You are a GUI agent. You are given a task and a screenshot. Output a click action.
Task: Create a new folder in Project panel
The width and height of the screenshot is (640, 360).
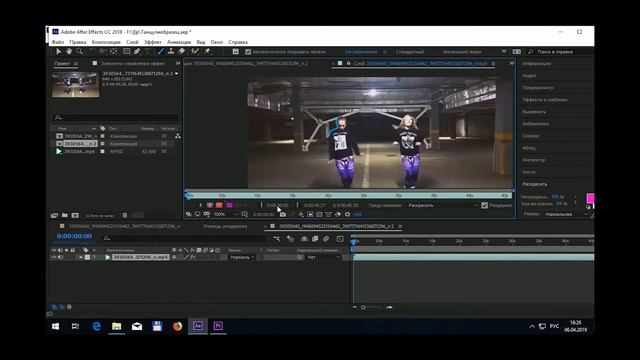coord(64,216)
